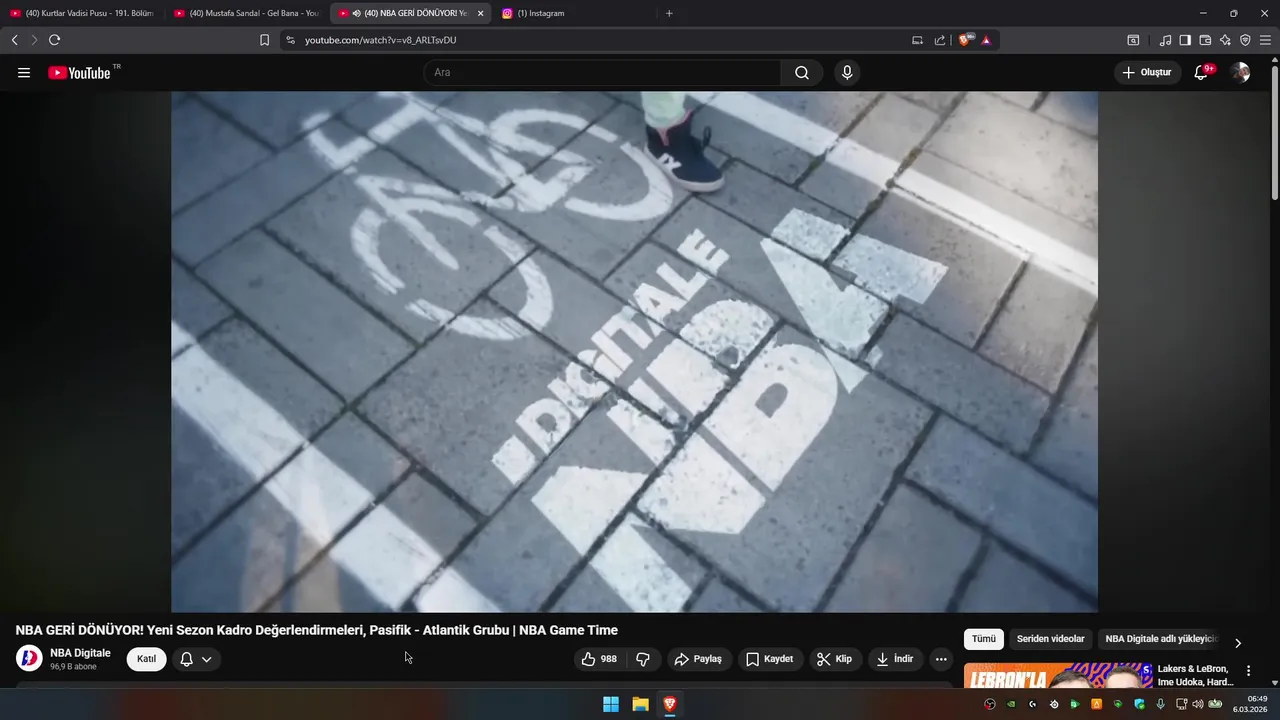The width and height of the screenshot is (1280, 720).
Task: Bookmark this page via the bookmark icon
Action: tap(264, 40)
